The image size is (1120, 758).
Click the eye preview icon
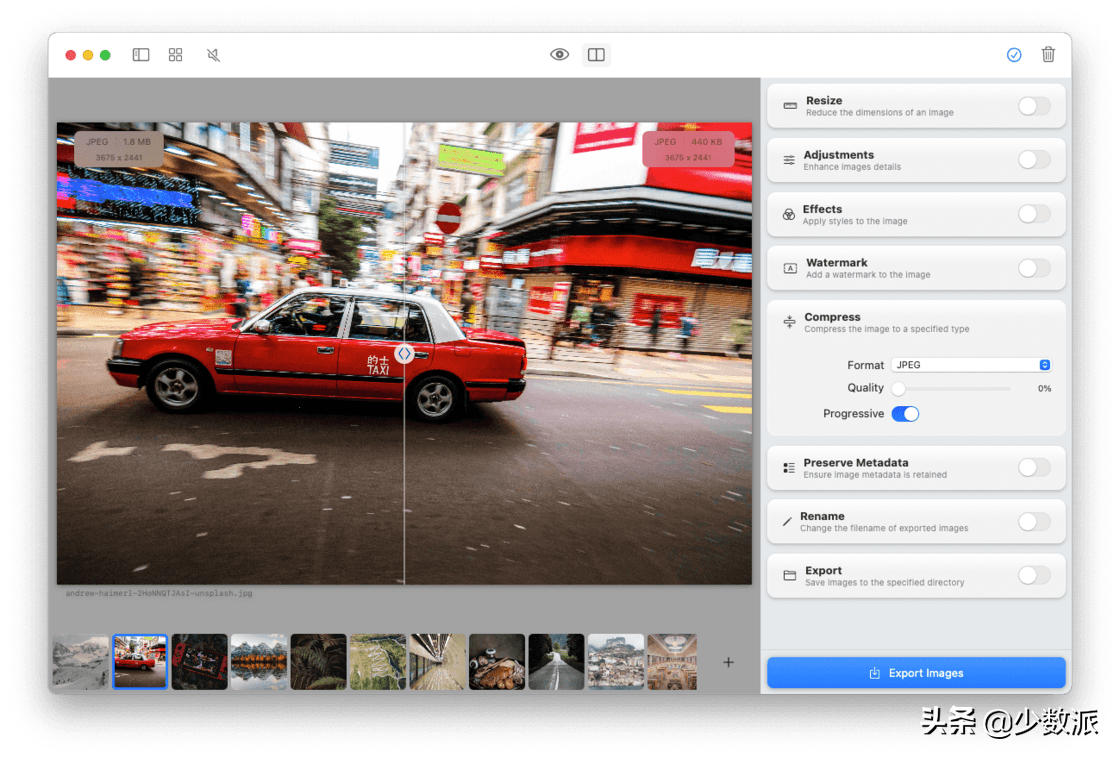(x=560, y=55)
